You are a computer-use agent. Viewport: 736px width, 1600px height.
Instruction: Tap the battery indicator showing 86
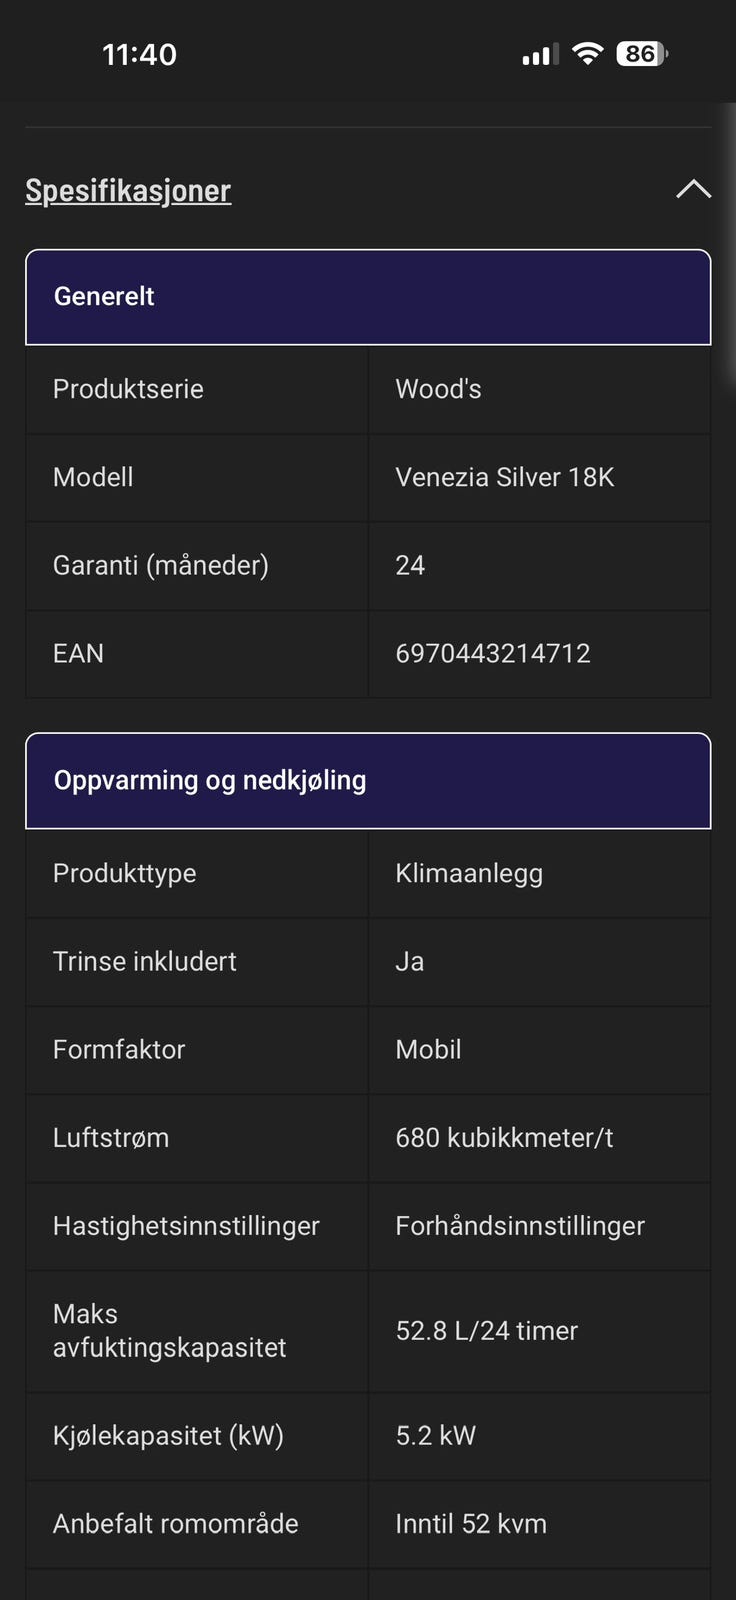pyautogui.click(x=642, y=54)
